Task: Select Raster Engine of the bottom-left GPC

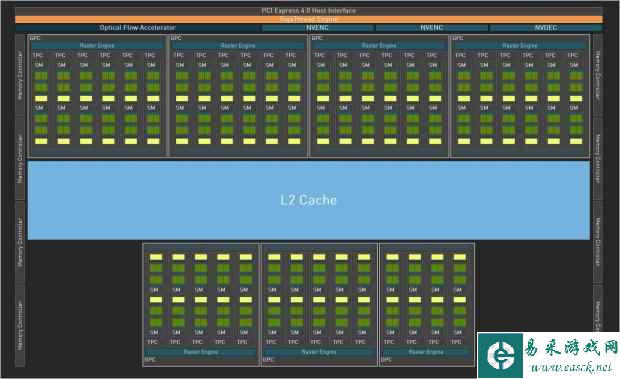Action: click(201, 351)
